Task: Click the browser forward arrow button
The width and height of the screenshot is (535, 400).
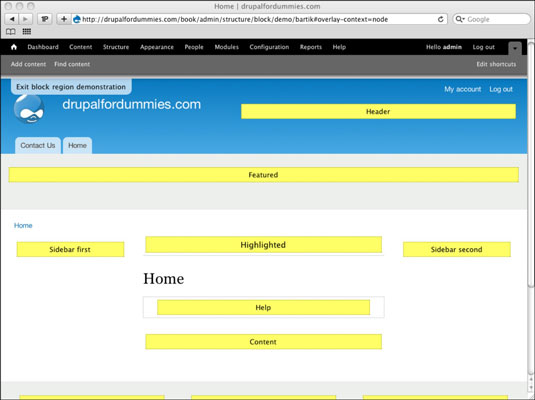Action: (x=26, y=19)
